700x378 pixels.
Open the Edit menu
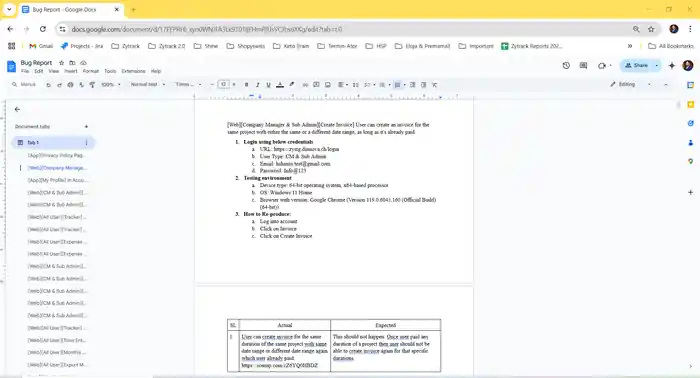(39, 71)
